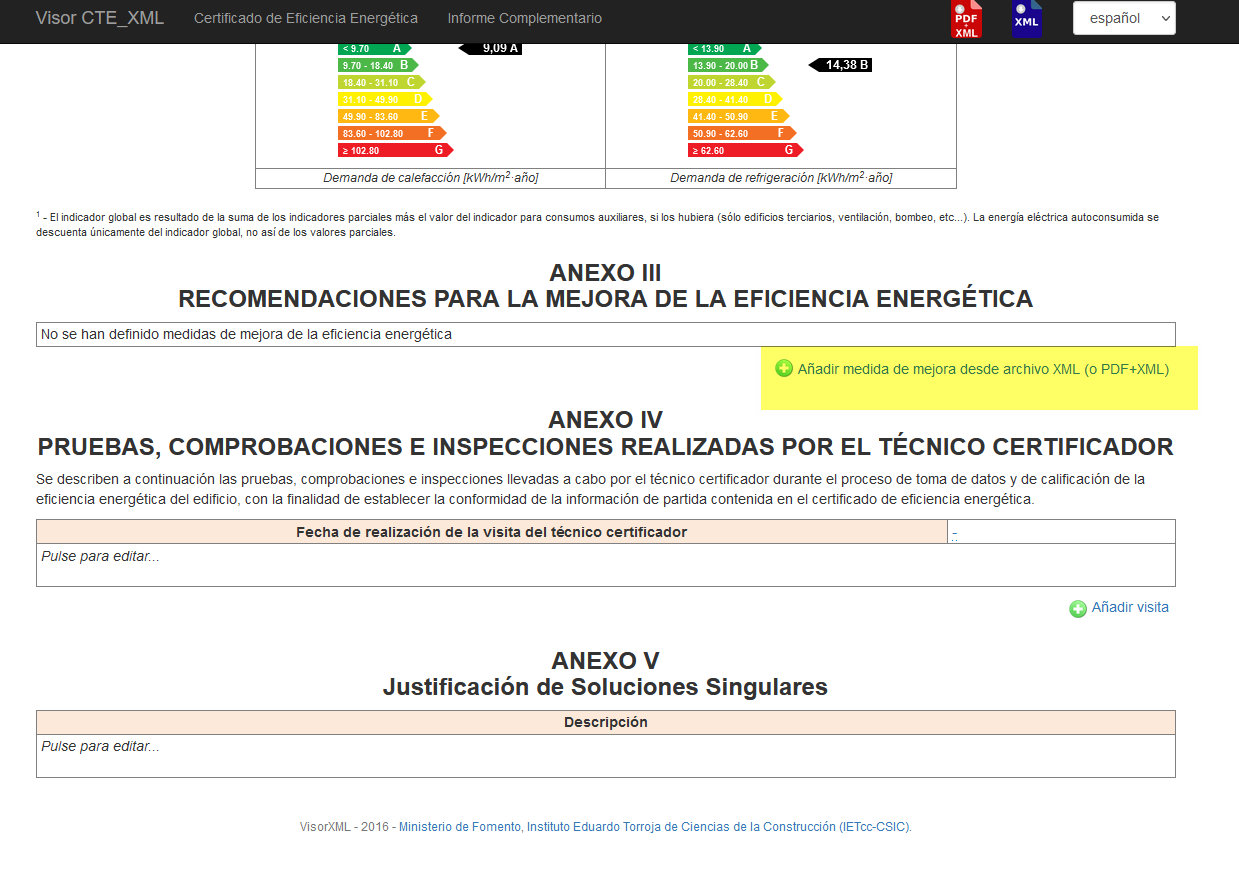This screenshot has width=1239, height=870.
Task: Open the Certificado de Eficiencia Energética tab
Action: (306, 18)
